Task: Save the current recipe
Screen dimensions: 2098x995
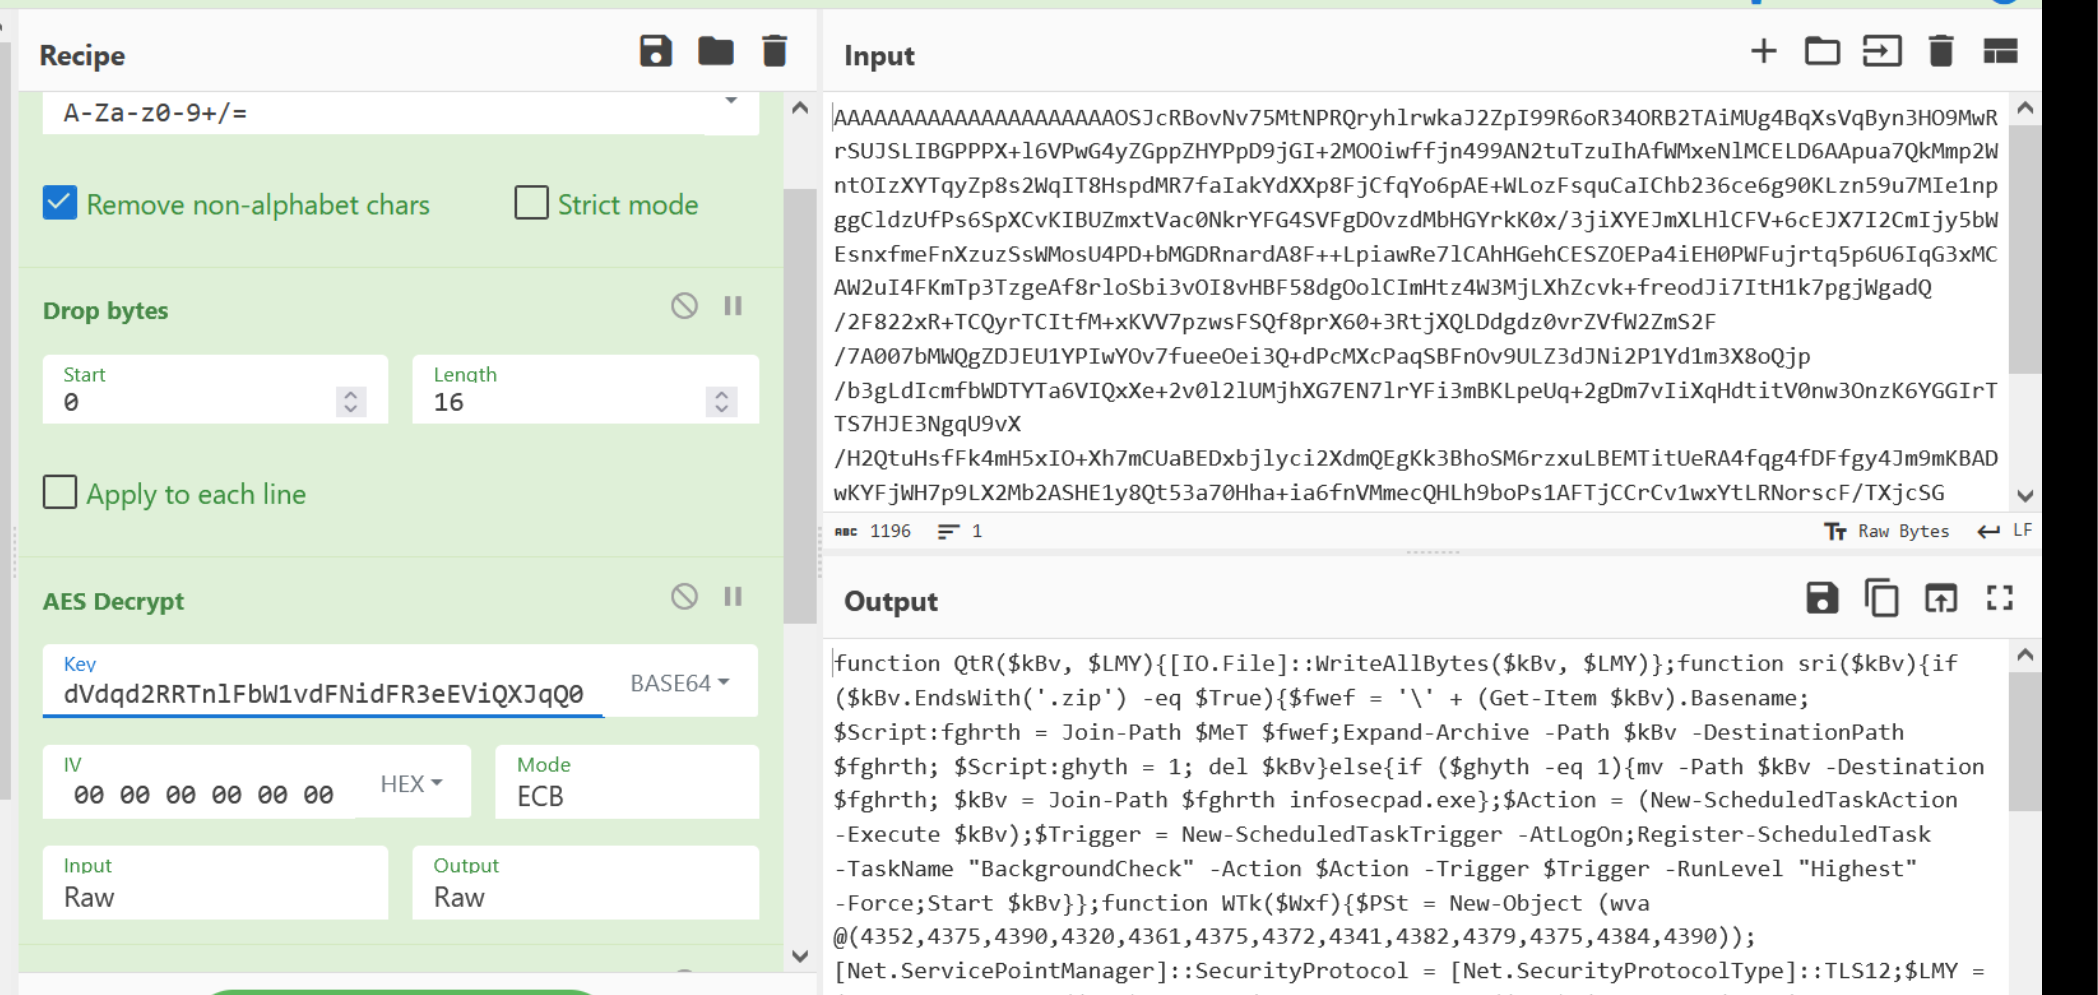Action: [x=656, y=51]
